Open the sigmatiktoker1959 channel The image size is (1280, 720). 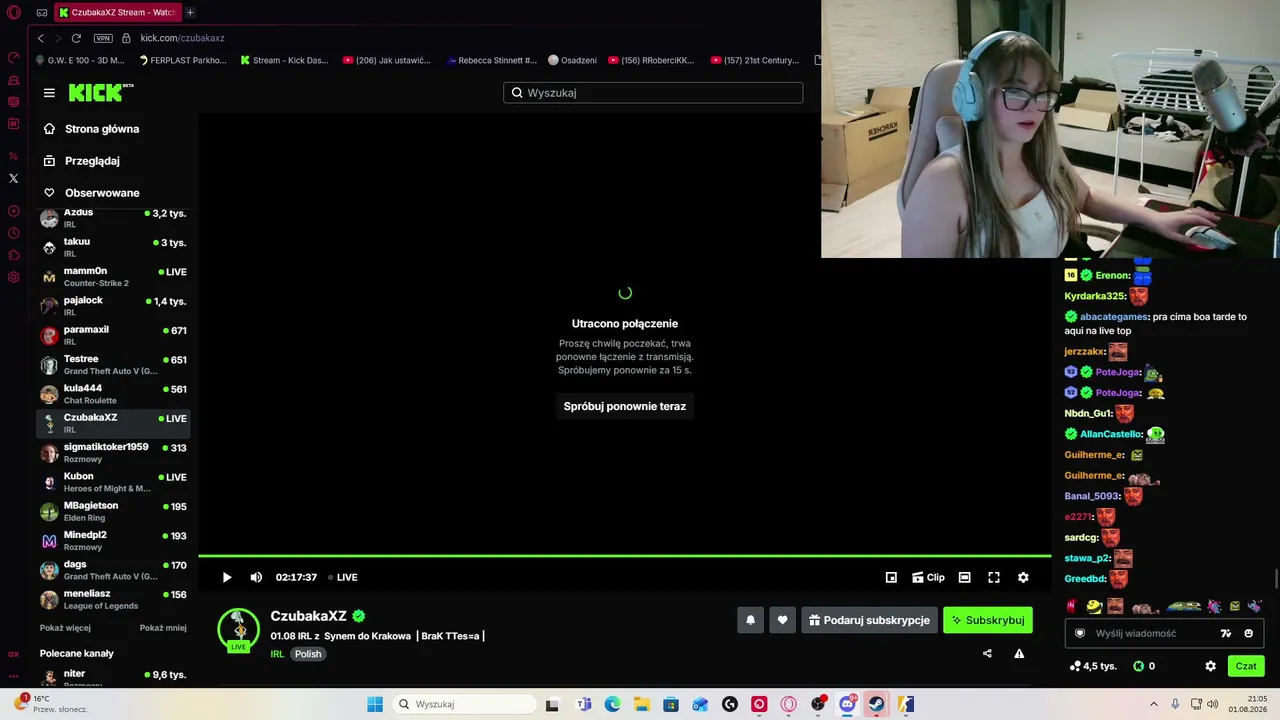pyautogui.click(x=114, y=453)
